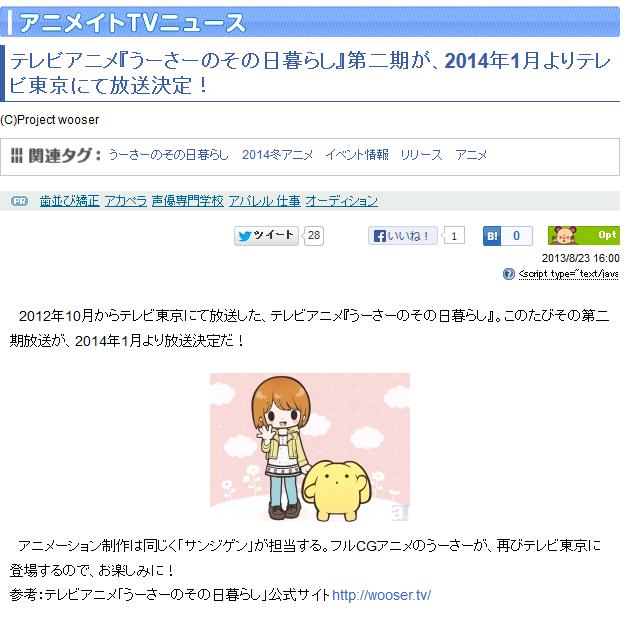Click the Wooser character illustration image
The image size is (626, 627).
310,447
